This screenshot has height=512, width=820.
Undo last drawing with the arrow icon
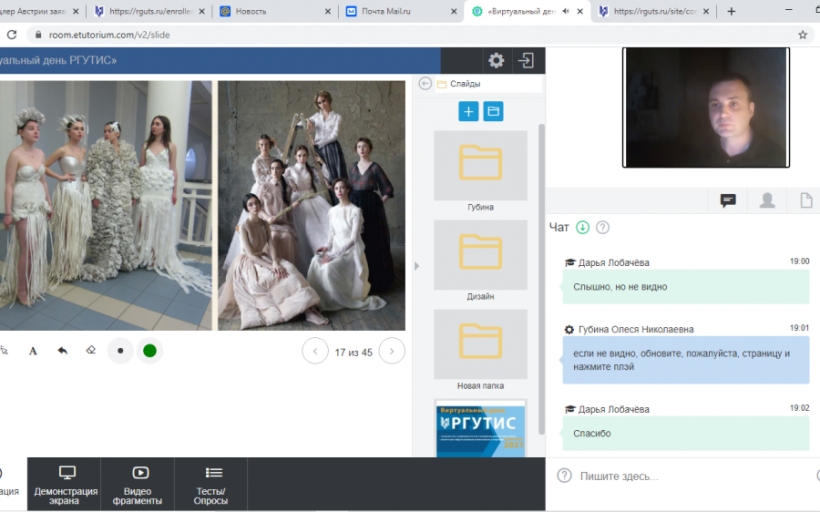click(62, 350)
